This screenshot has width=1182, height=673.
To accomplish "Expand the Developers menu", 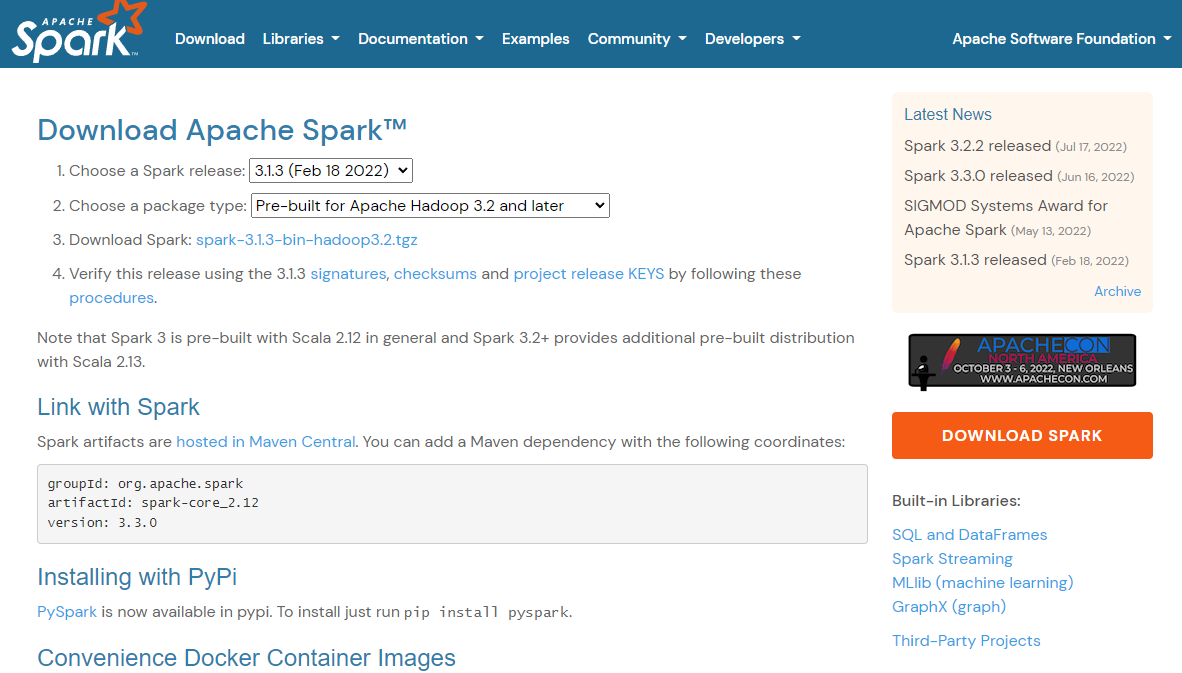I will click(x=752, y=38).
